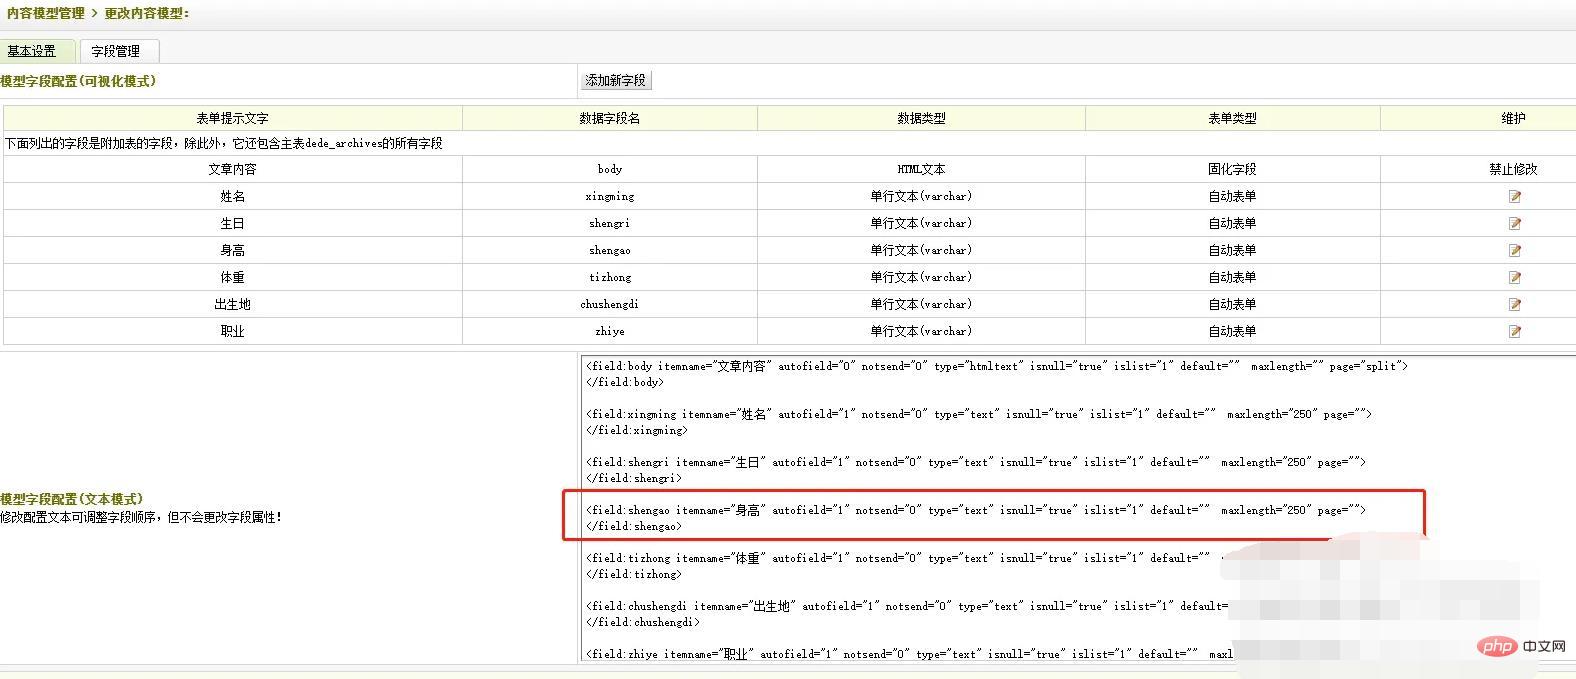Click the edit icon for 出生地 row

tap(1514, 305)
